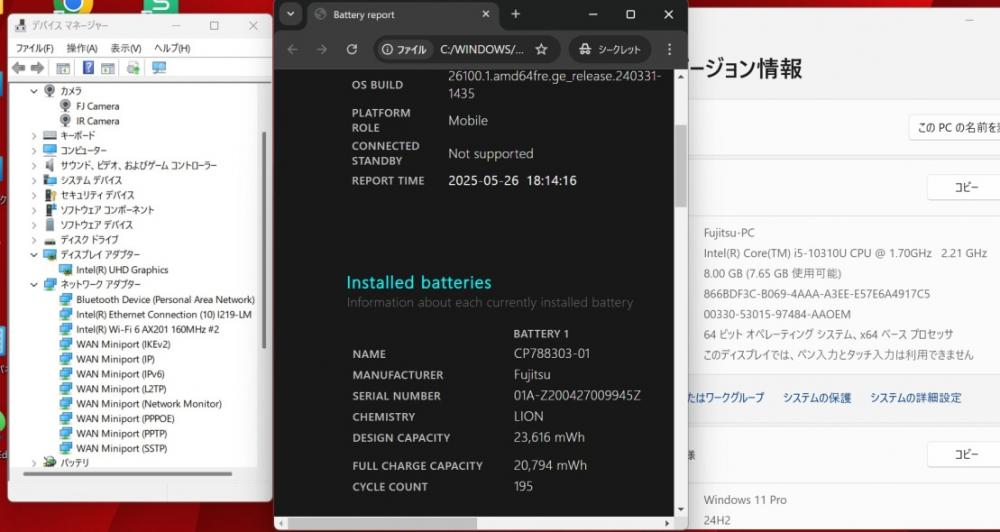Click the scan for hardware changes monitor icon
1000x532 pixels.
tap(159, 68)
